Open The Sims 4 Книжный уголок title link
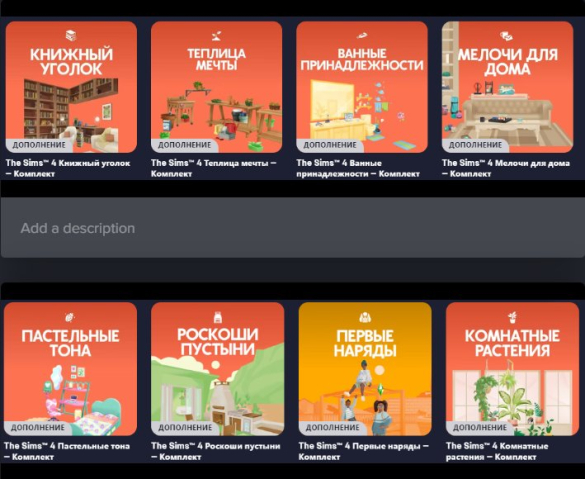The width and height of the screenshot is (585, 479). [68, 168]
